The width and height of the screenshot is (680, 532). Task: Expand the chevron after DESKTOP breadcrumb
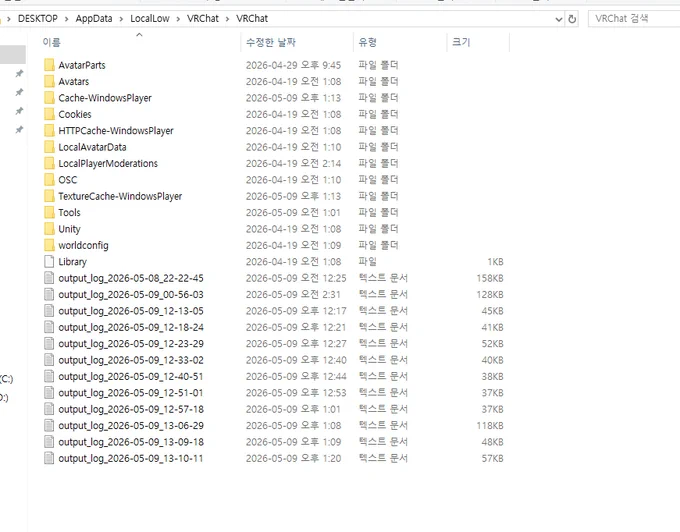[66, 19]
